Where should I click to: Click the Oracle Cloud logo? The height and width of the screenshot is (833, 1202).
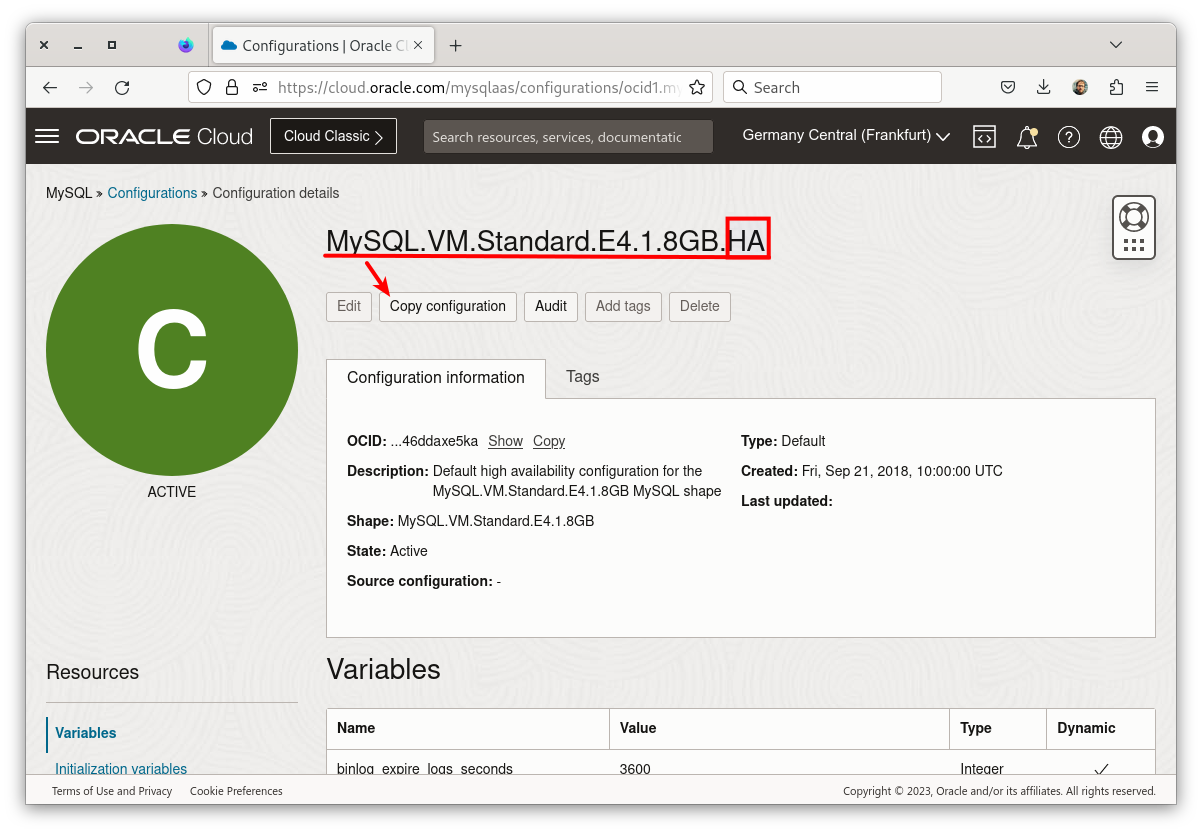pos(164,137)
